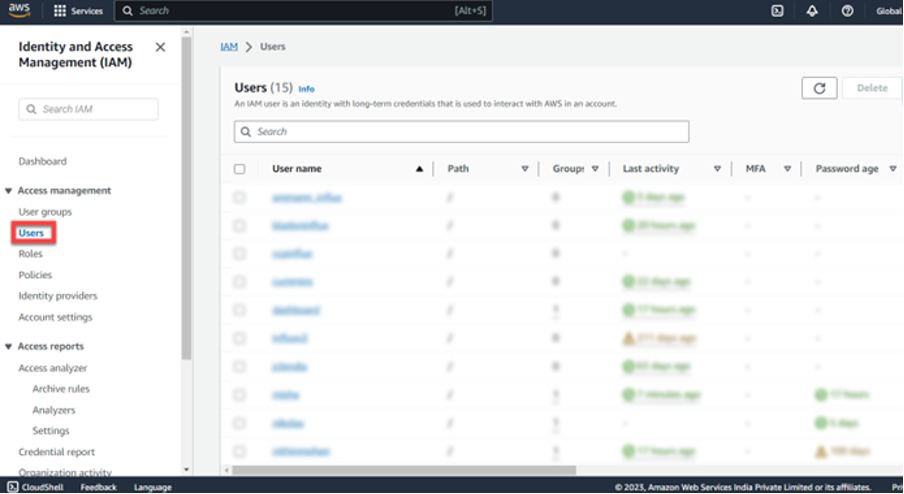Open the Global region selector
Screen dimensions: 904x494
tap(888, 11)
